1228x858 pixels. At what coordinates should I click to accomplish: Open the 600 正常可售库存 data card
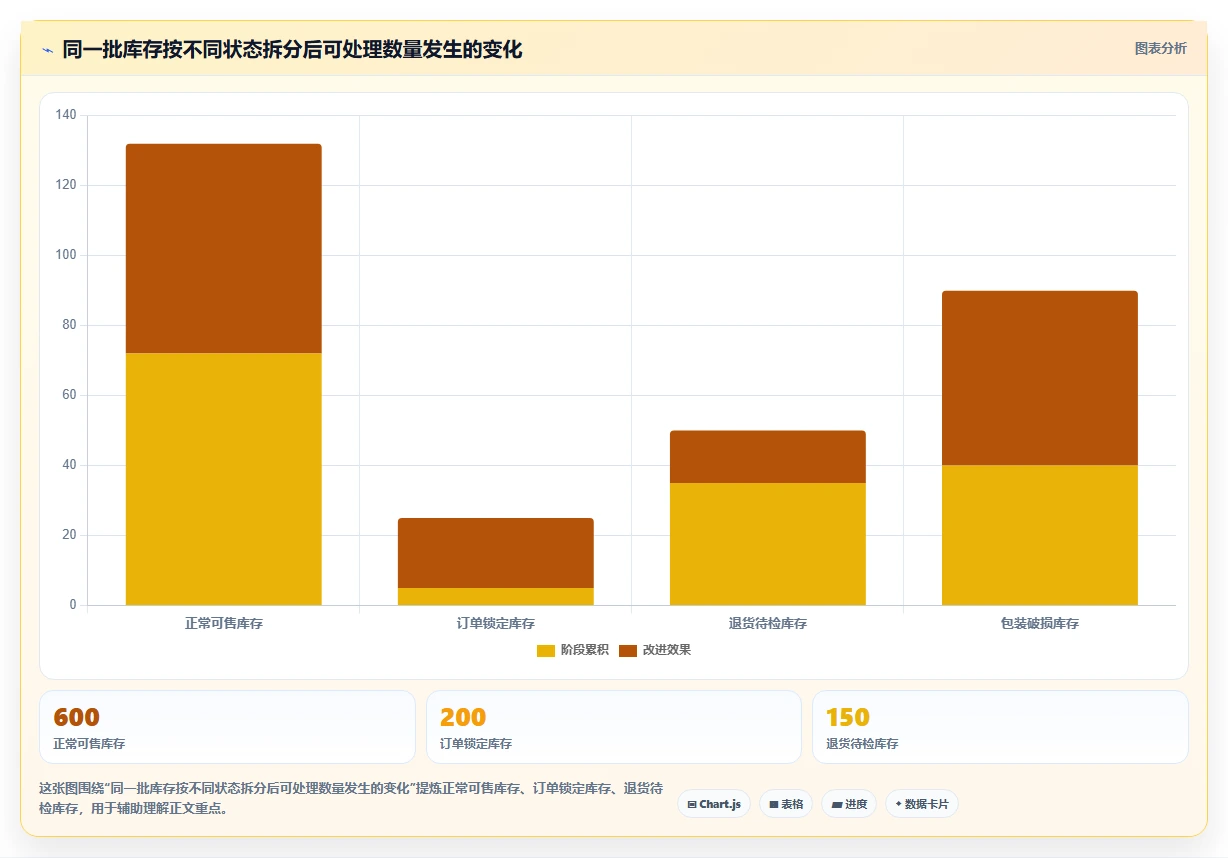pyautogui.click(x=227, y=727)
